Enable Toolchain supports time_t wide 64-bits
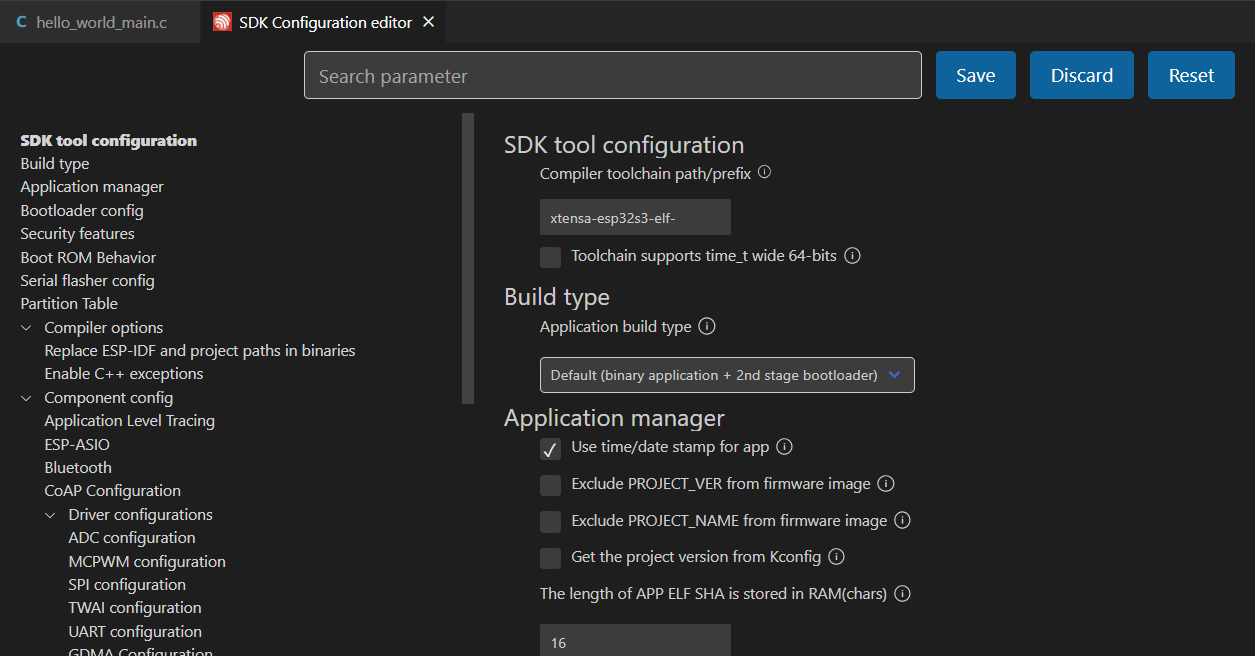The image size is (1255, 656). pyautogui.click(x=550, y=257)
